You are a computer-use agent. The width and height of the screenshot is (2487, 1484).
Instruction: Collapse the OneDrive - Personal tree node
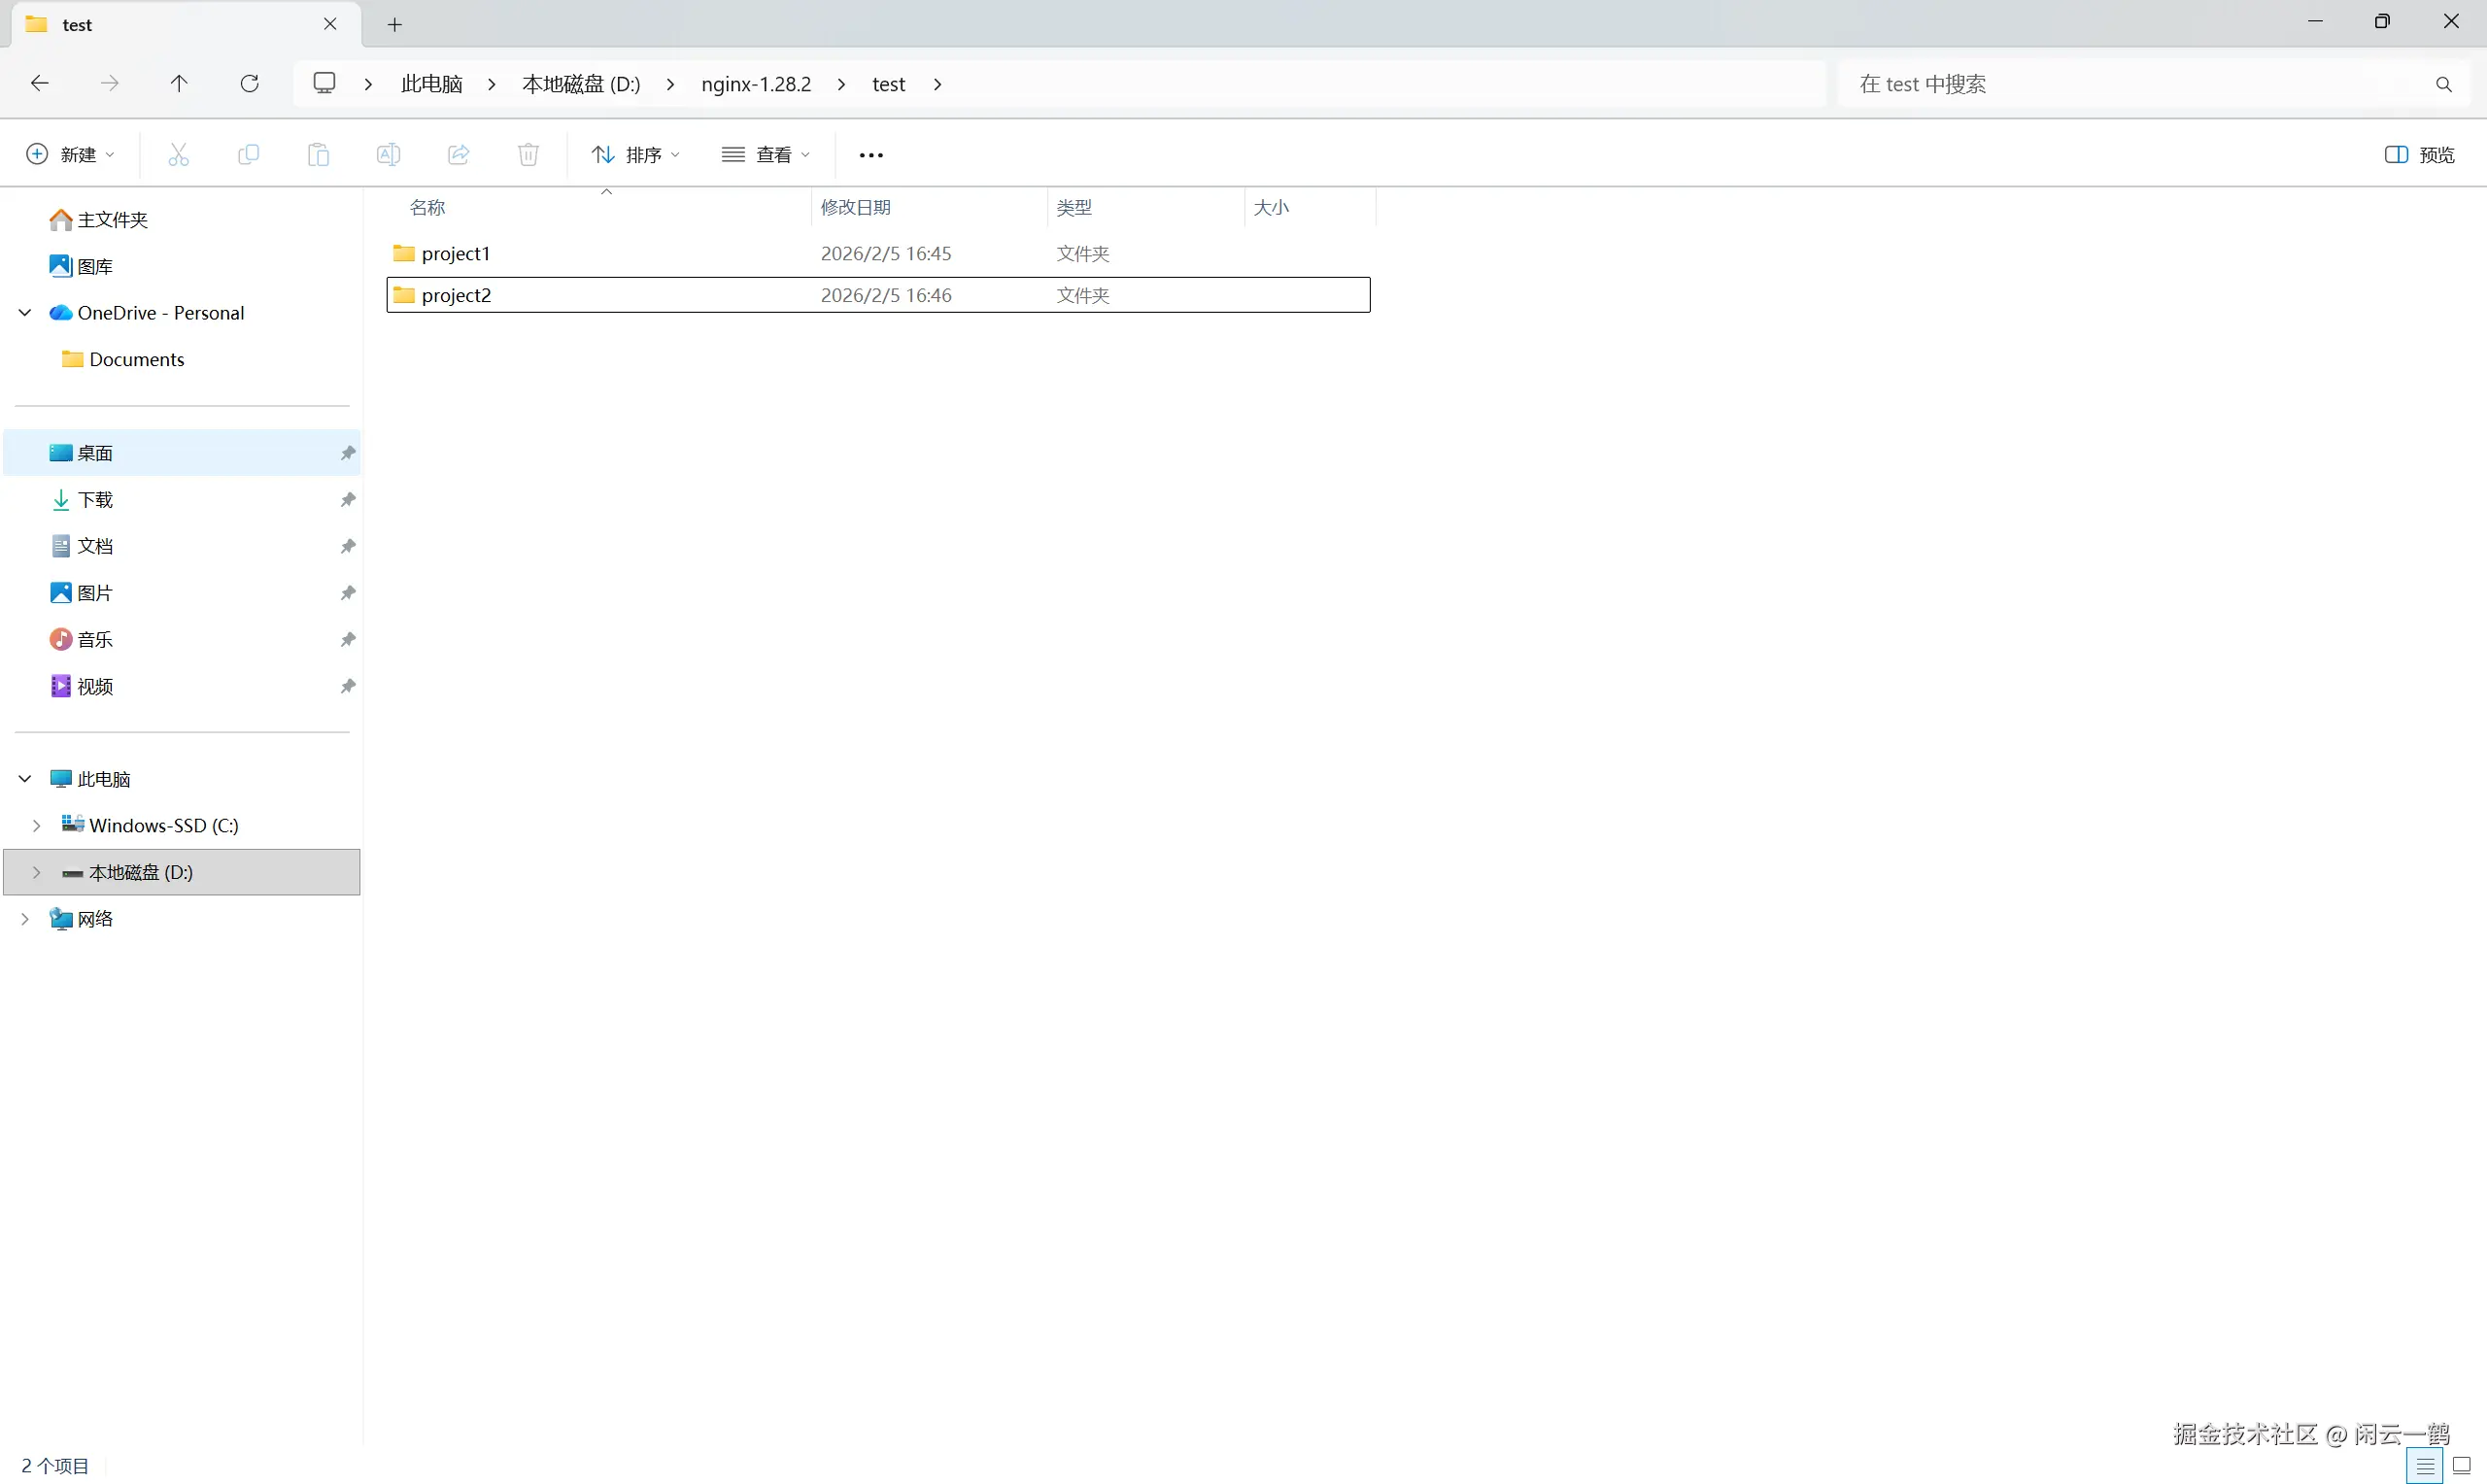click(25, 313)
